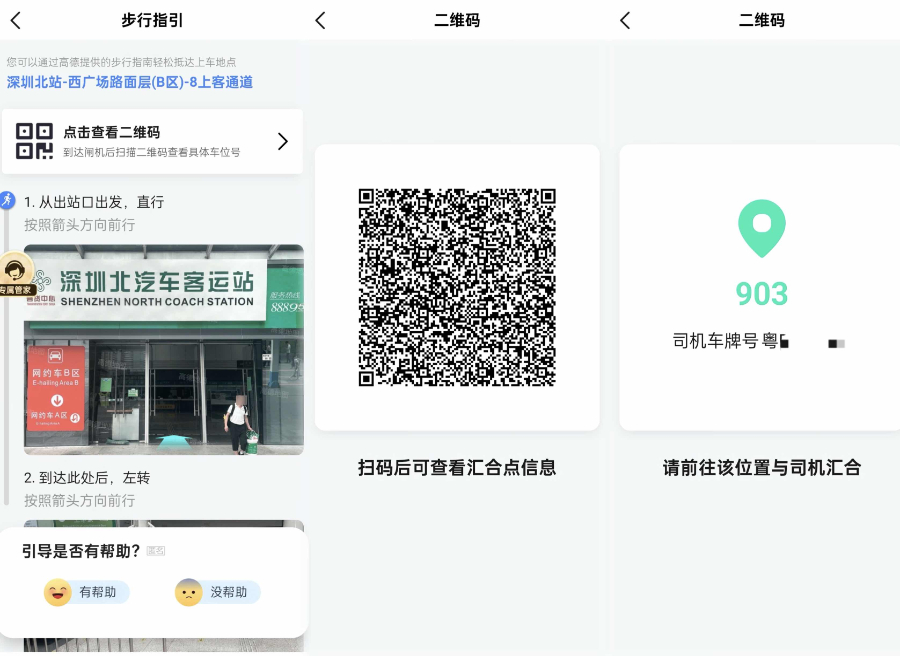Open the 专属管家 assistant avatar
900x656 pixels.
[15, 273]
